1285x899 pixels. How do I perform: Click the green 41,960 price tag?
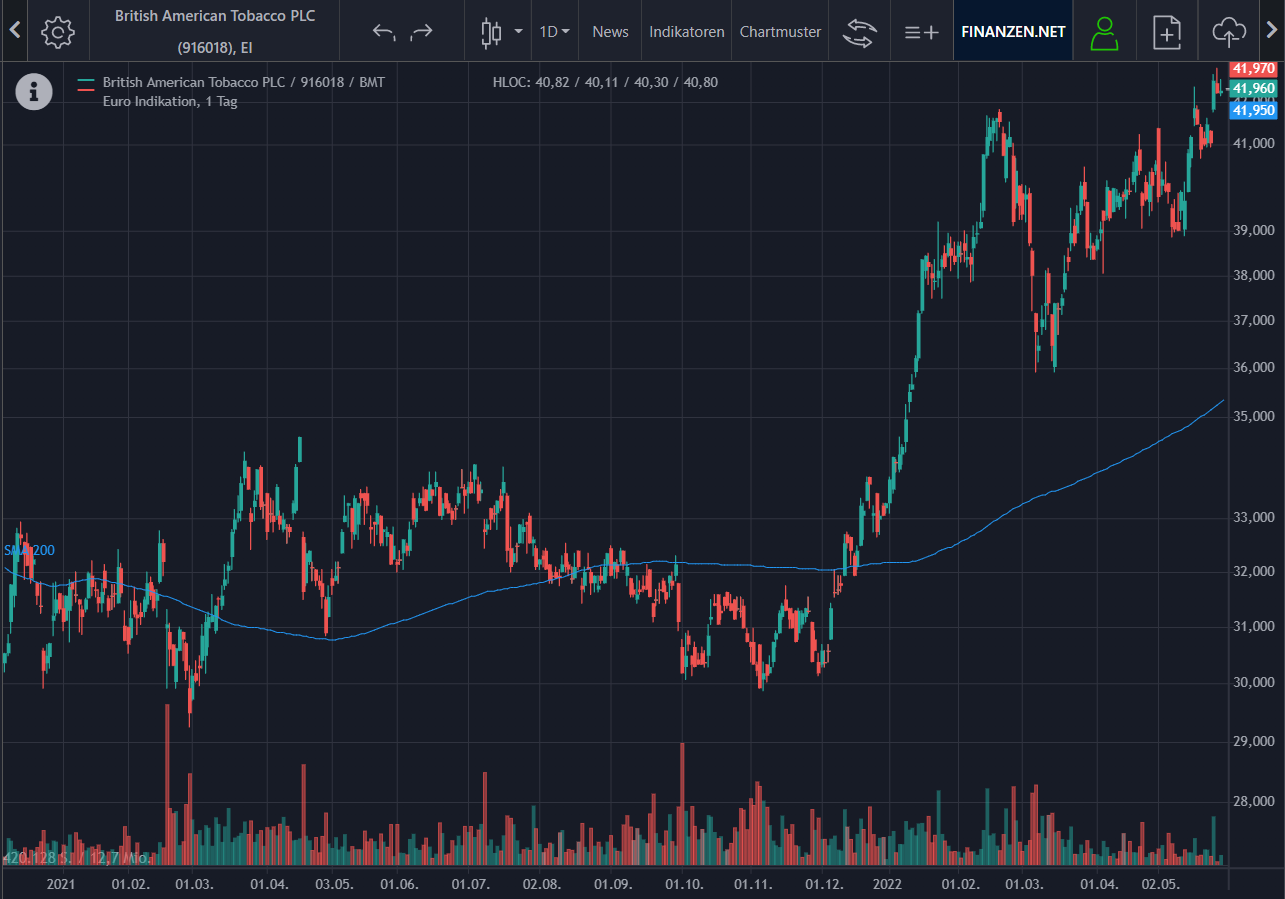[1253, 89]
